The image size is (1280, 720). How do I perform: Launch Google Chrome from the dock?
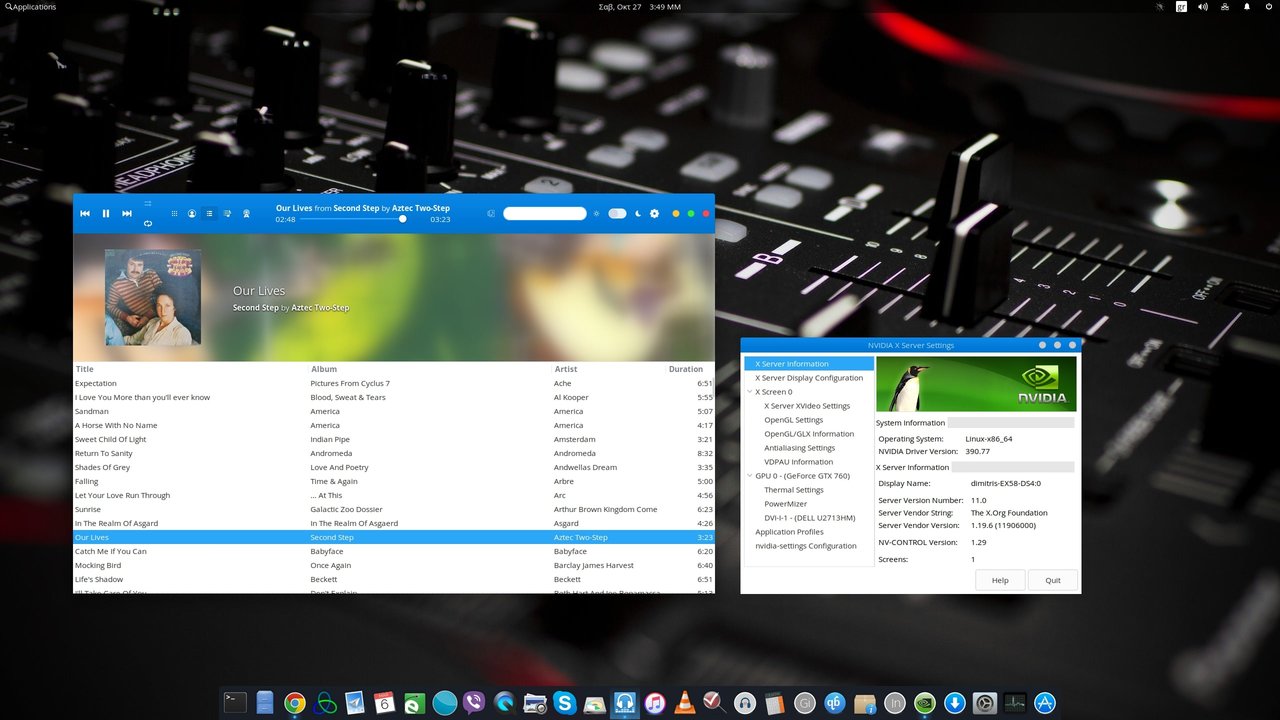click(x=294, y=703)
